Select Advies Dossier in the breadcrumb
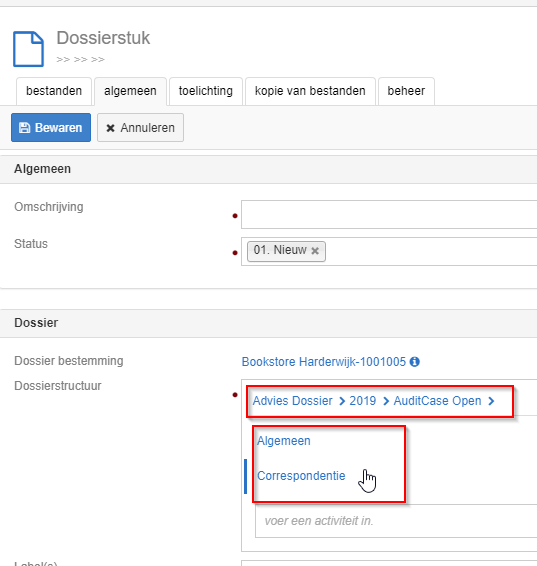 click(292, 401)
